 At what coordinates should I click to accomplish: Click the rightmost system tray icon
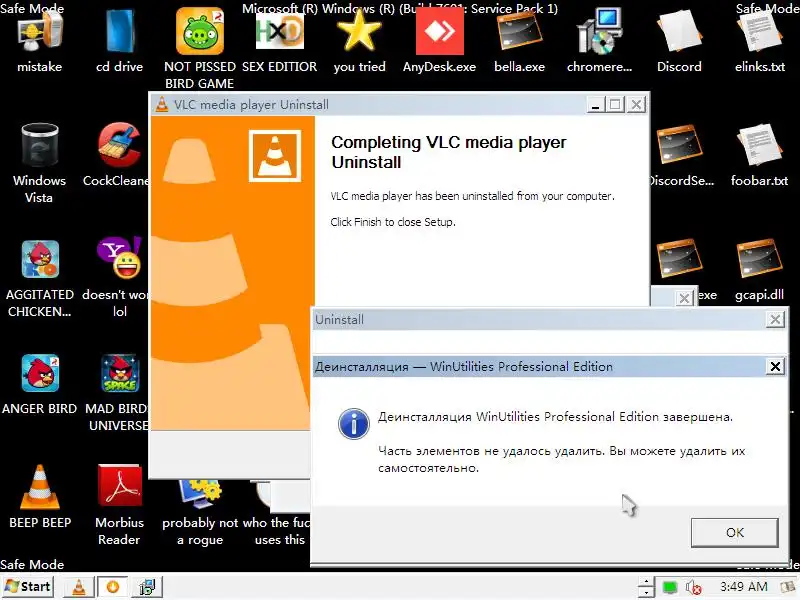click(787, 587)
